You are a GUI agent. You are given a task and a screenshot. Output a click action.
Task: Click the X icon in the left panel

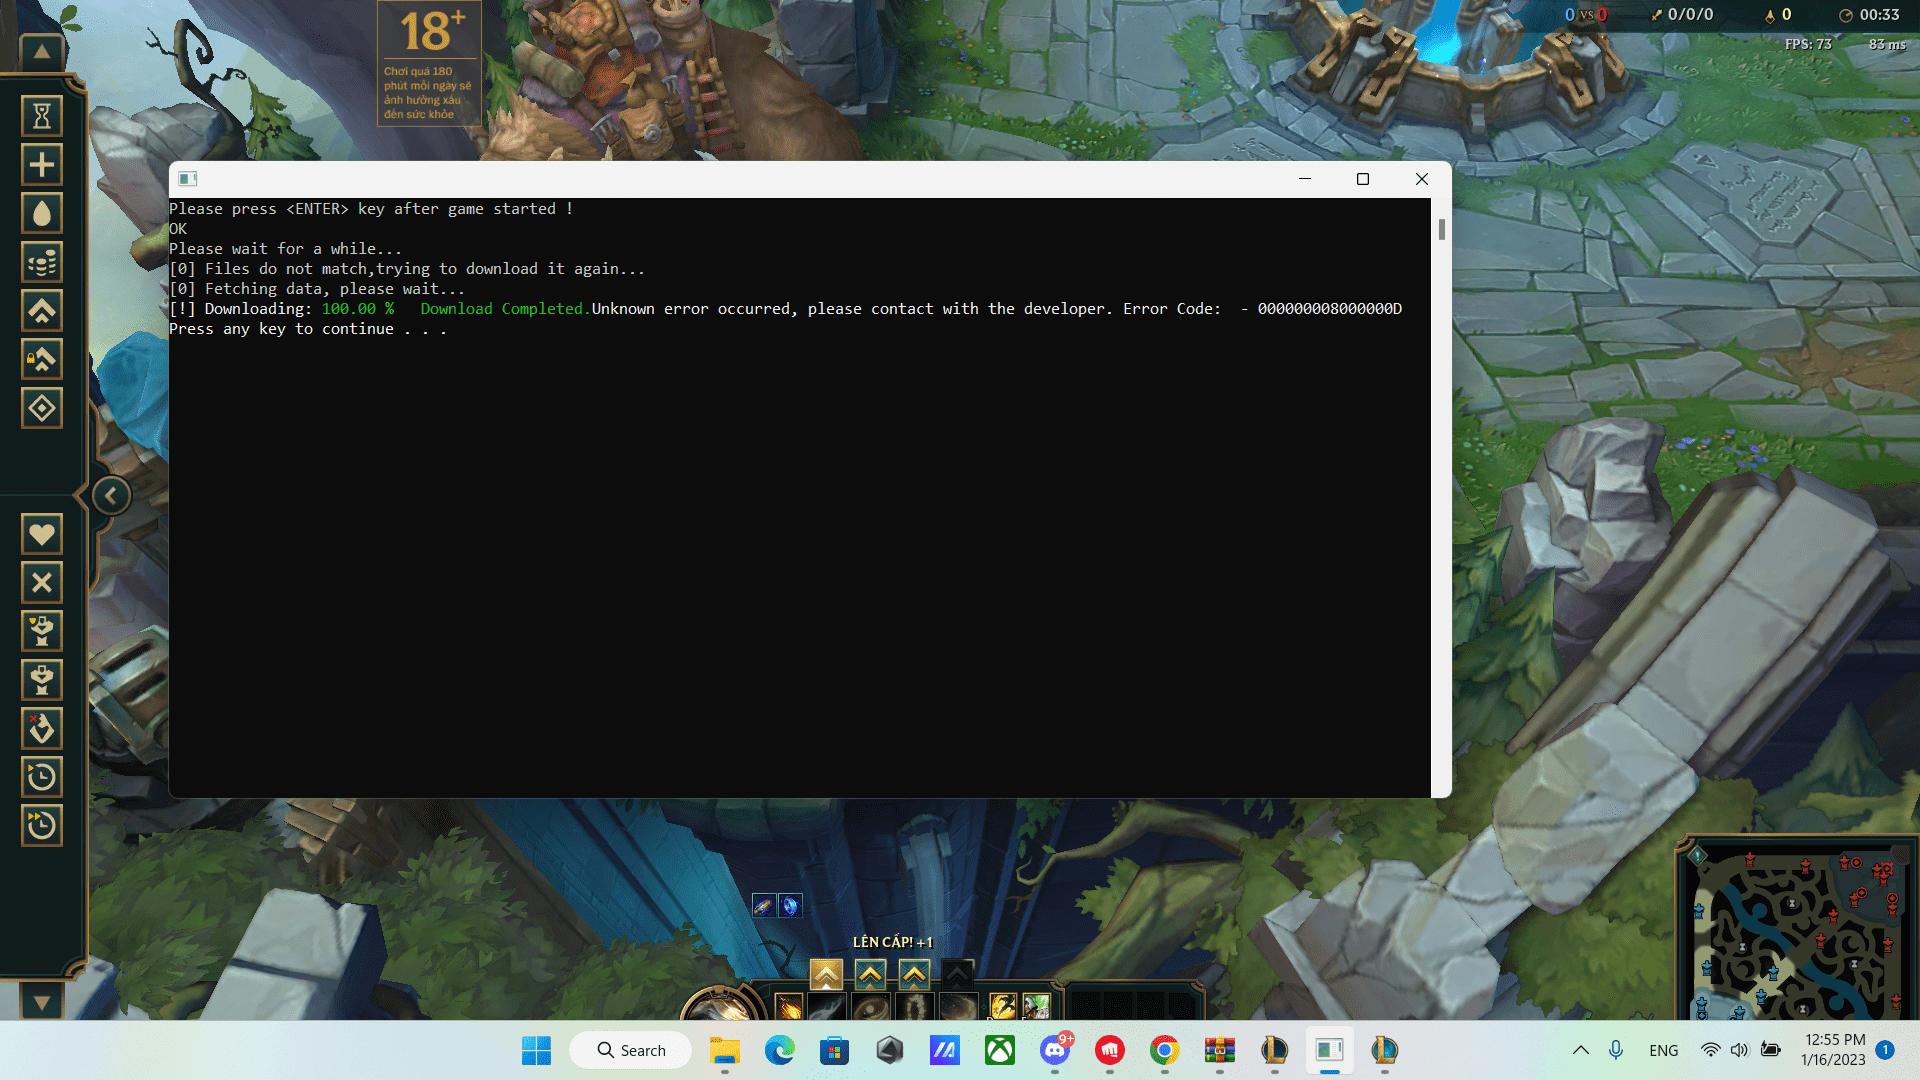[x=42, y=582]
